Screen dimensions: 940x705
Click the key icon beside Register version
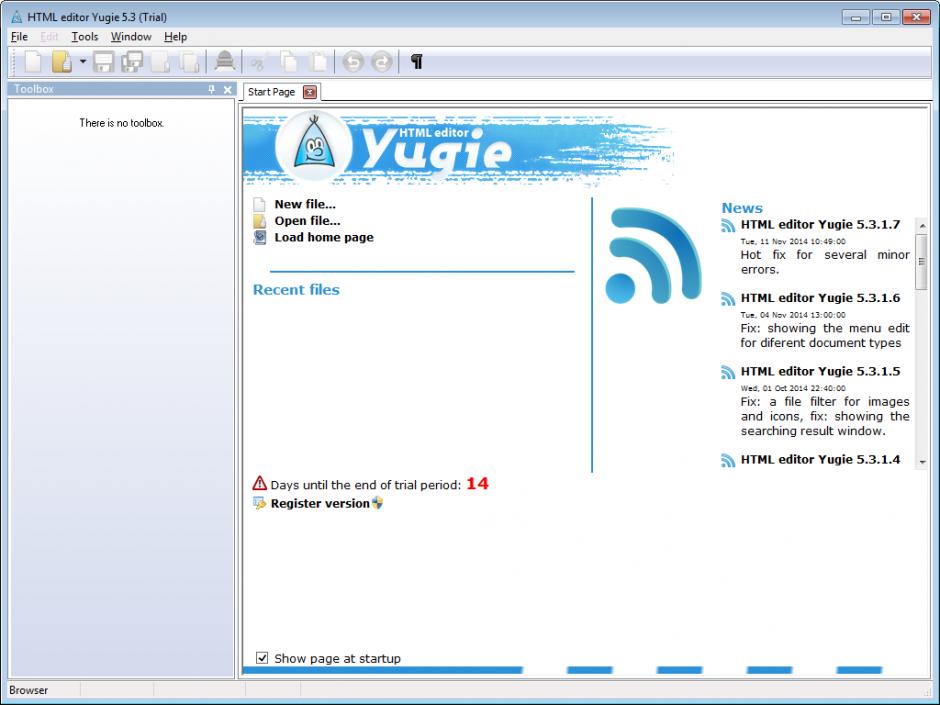[259, 503]
